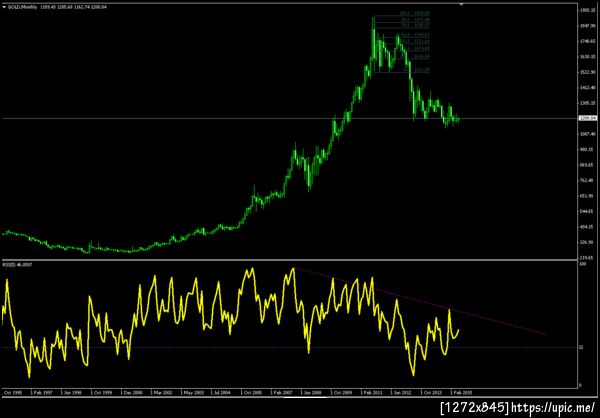Click the 1 Oct 2013 date label
600x418 pixels.
pos(432,392)
